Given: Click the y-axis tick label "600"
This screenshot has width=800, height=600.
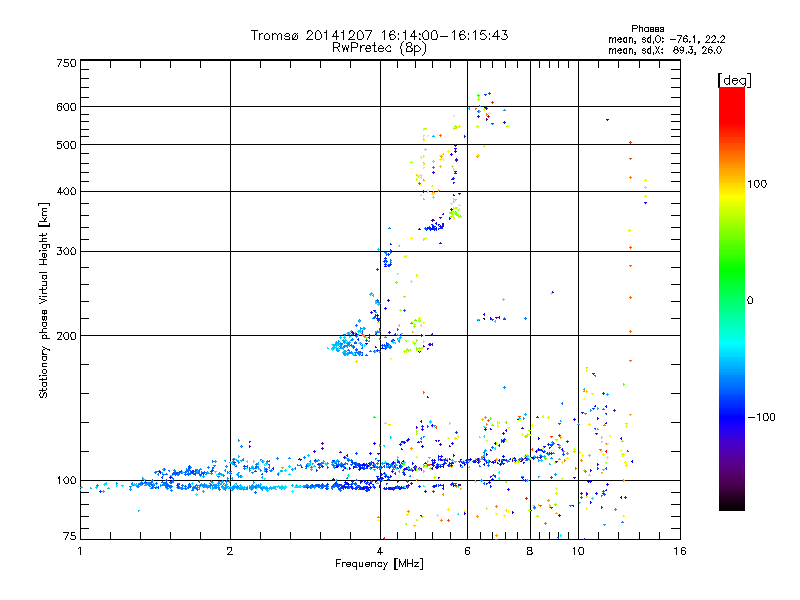Looking at the screenshot, I should pos(66,107).
